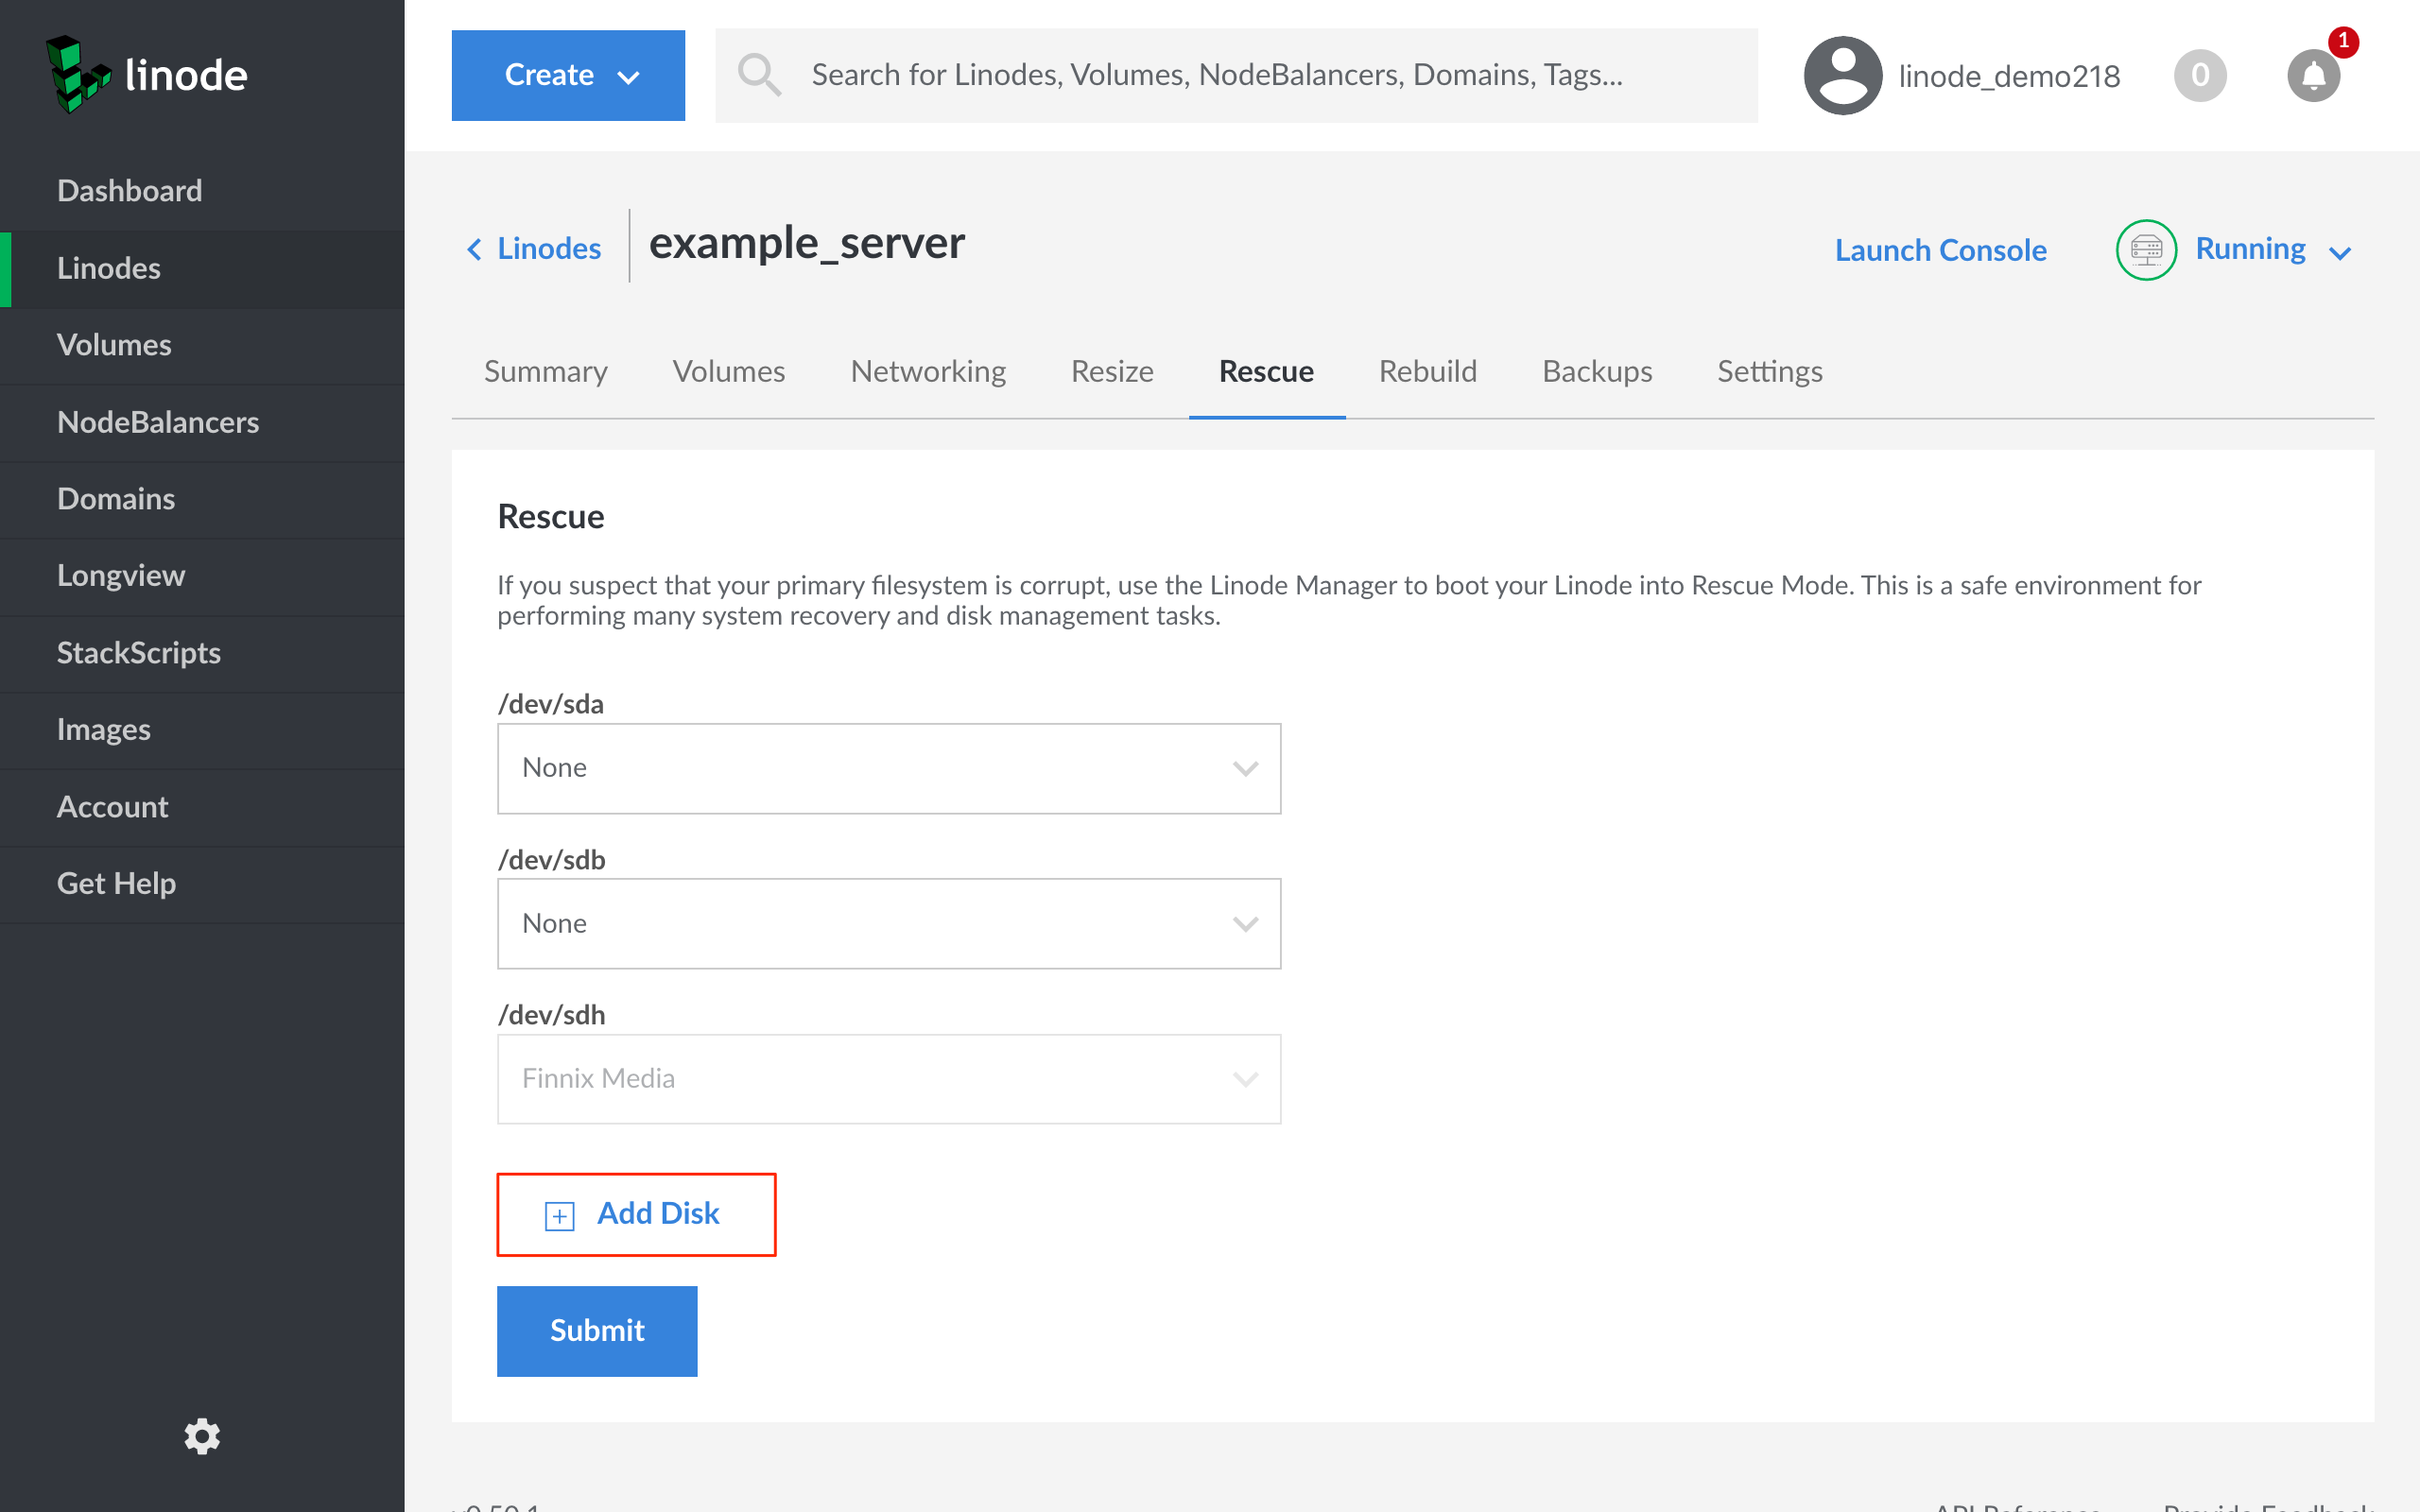
Task: Click the running server status icon
Action: pos(2146,250)
